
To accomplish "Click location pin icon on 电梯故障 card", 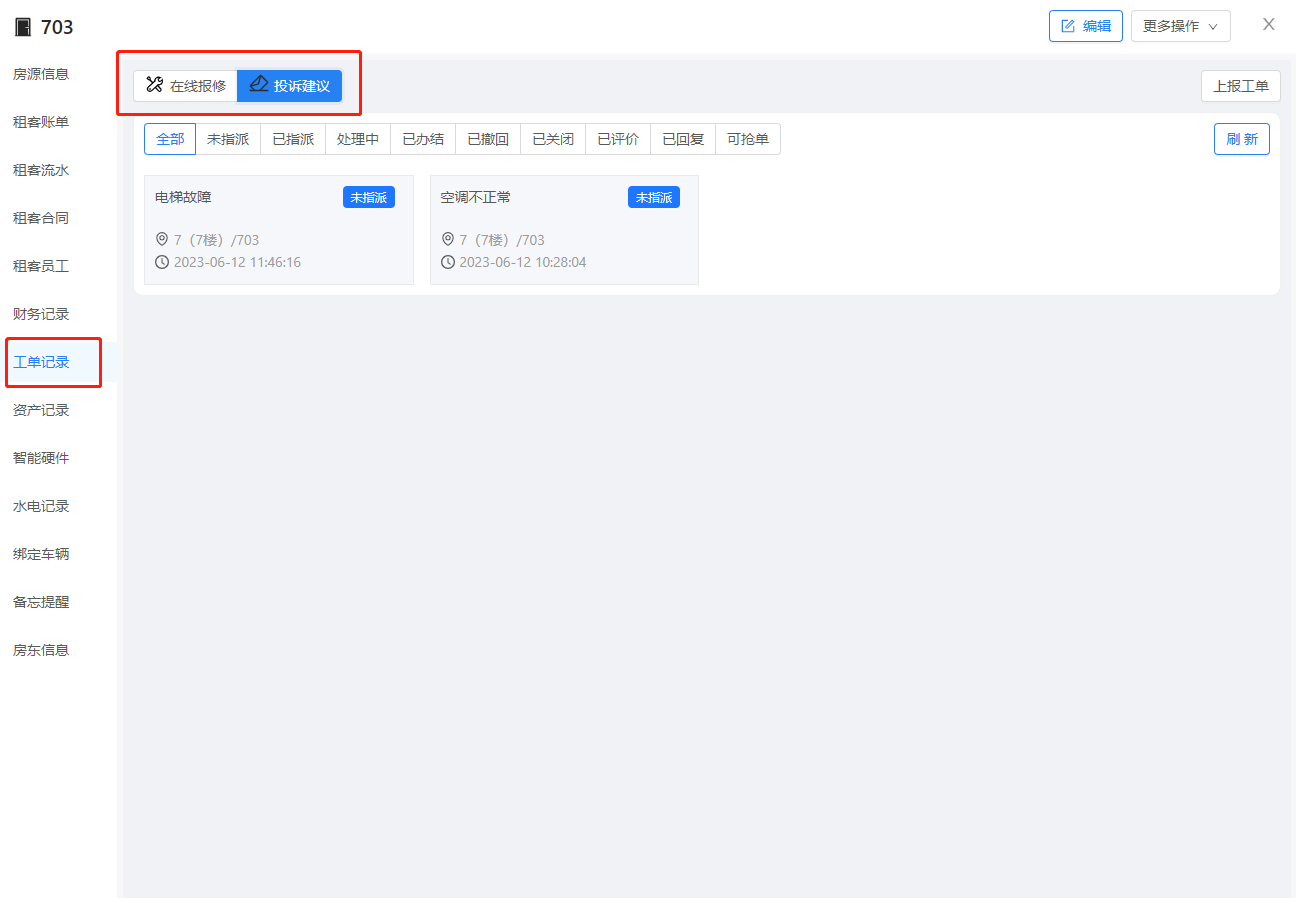I will point(162,240).
